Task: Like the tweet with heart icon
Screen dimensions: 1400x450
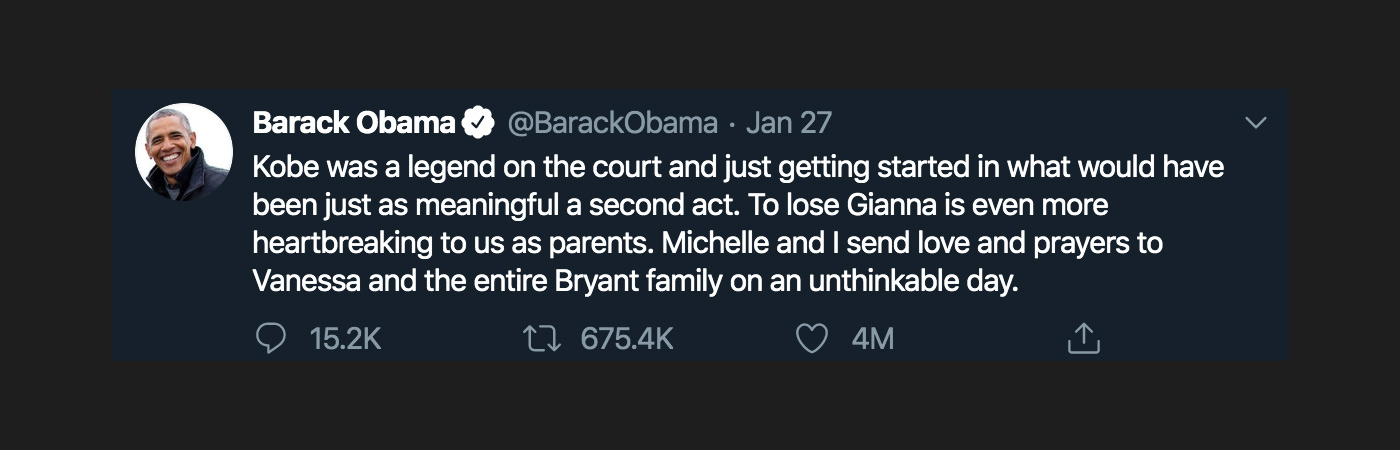Action: click(x=811, y=339)
